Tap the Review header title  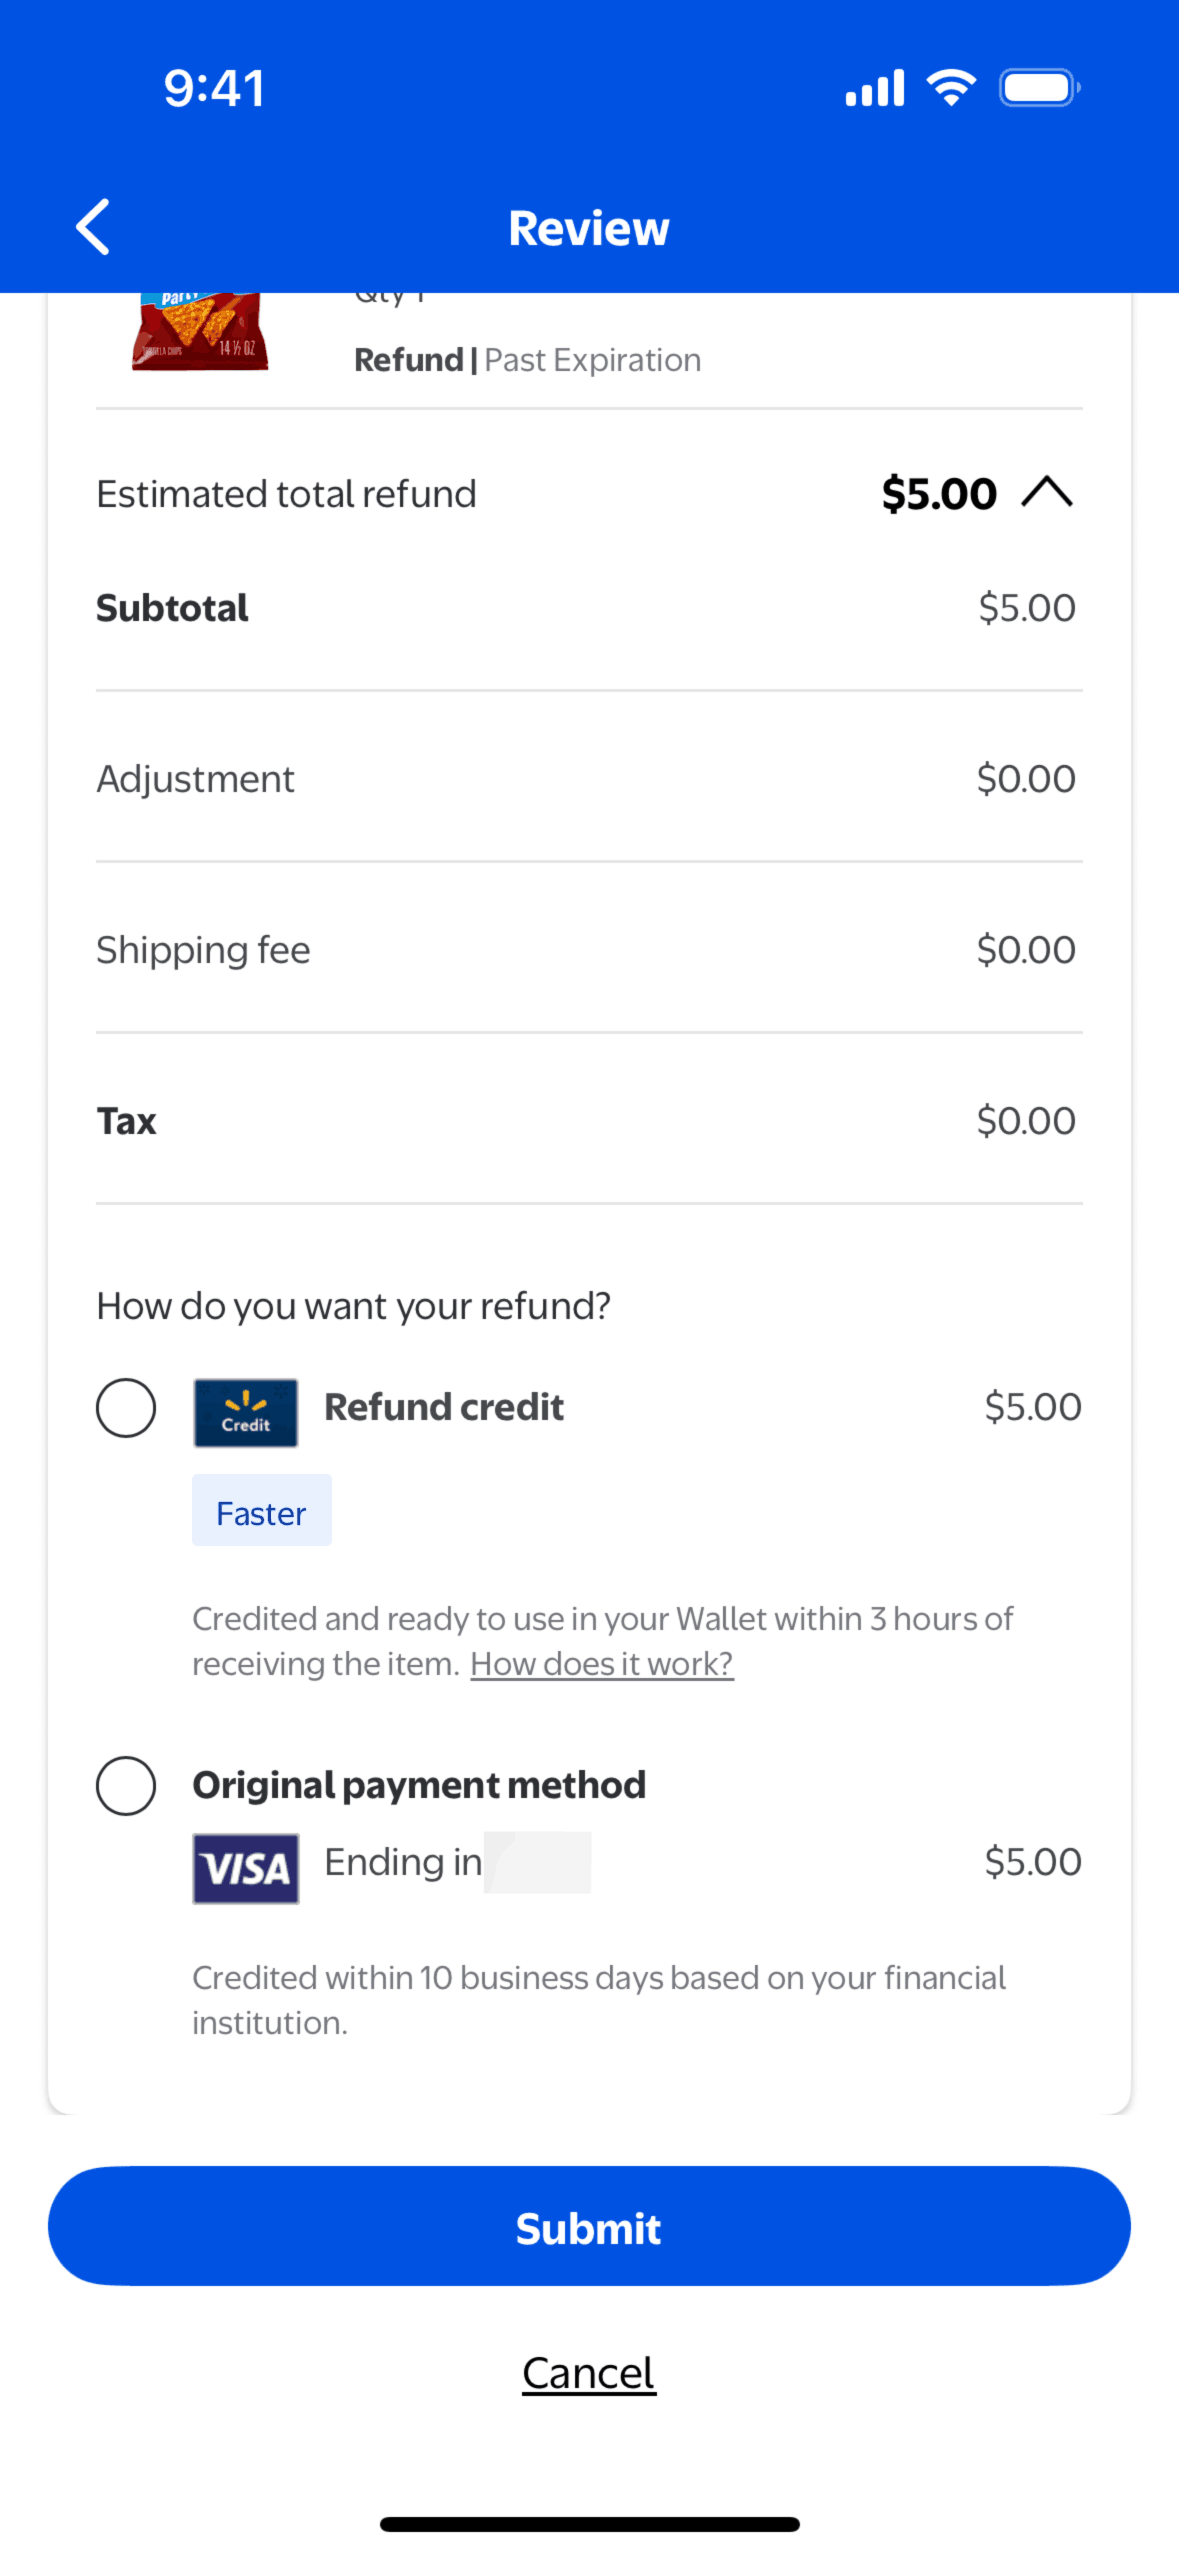[588, 228]
